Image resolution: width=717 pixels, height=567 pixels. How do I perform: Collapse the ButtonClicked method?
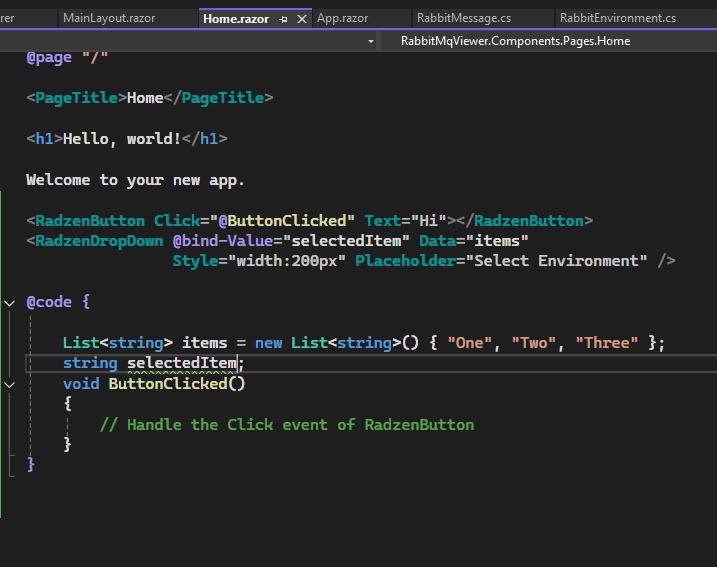point(10,385)
